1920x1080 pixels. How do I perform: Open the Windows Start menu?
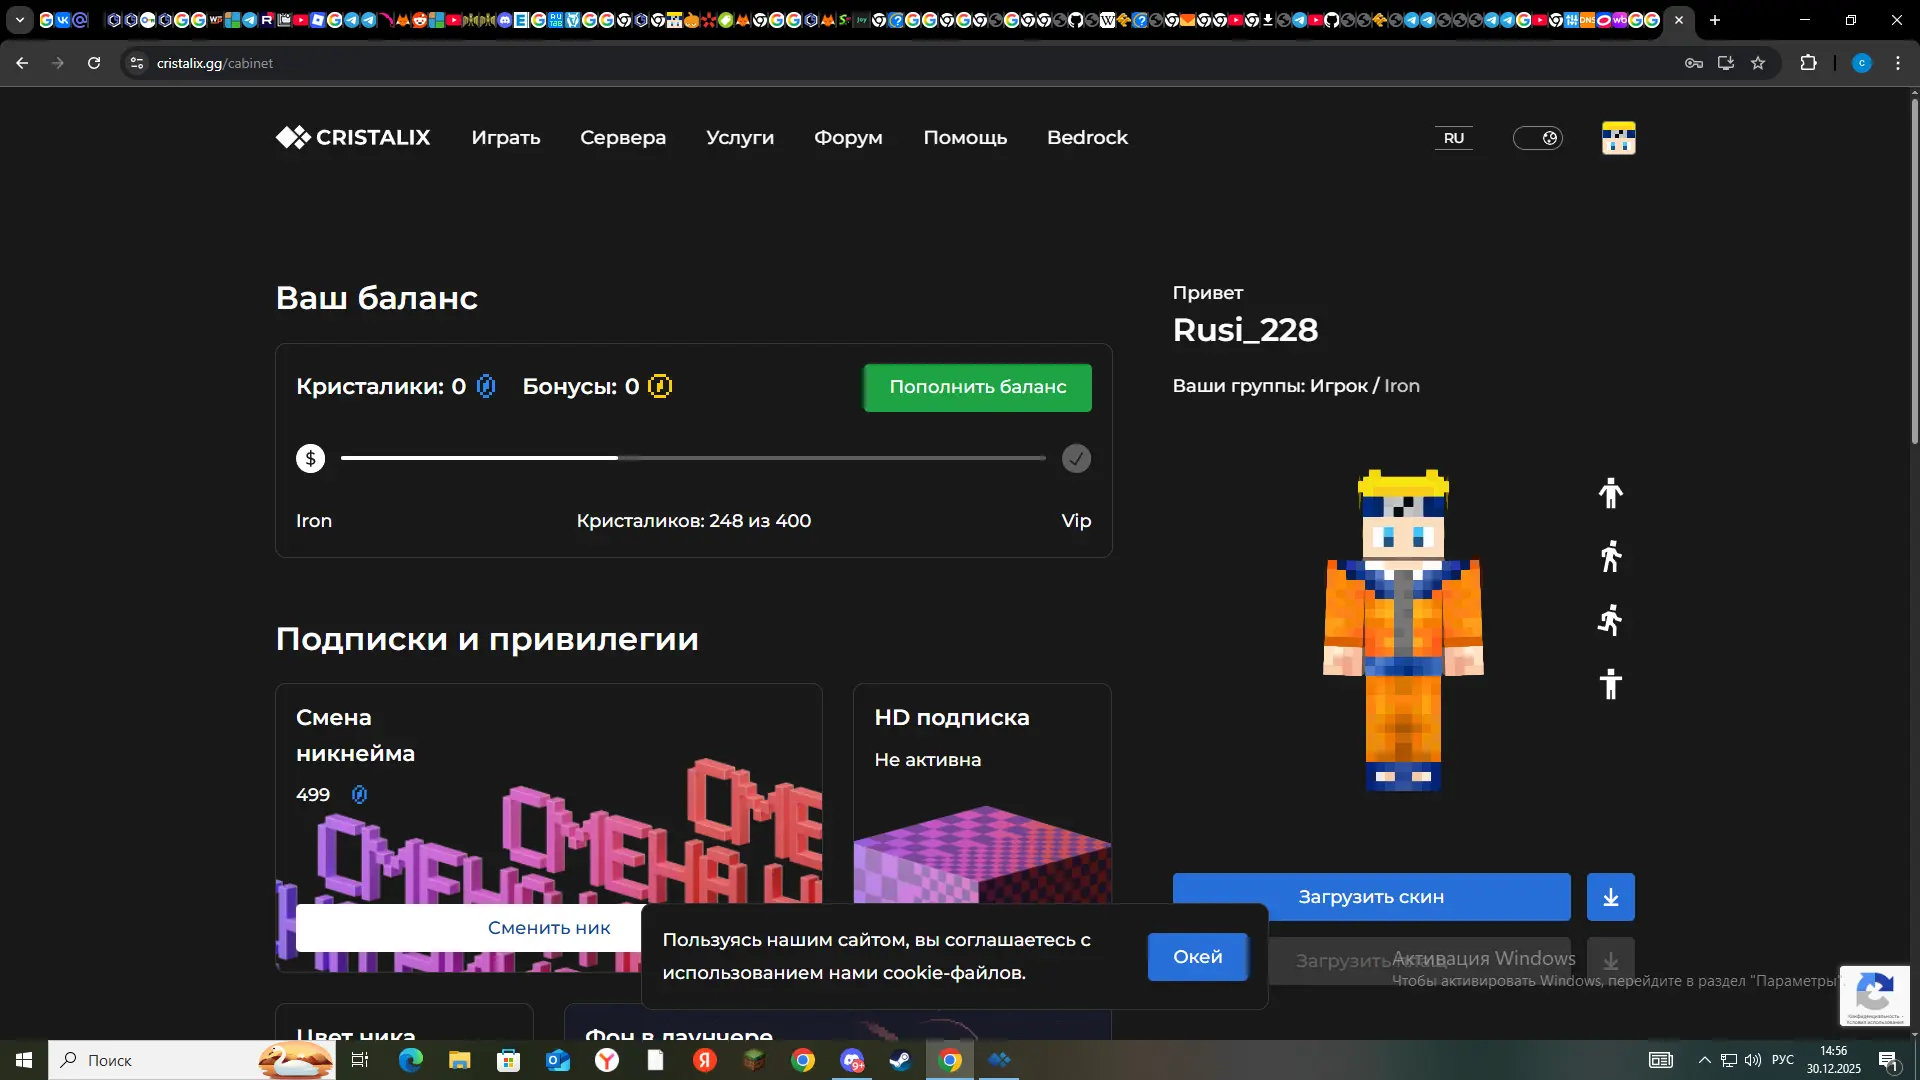click(x=24, y=1060)
